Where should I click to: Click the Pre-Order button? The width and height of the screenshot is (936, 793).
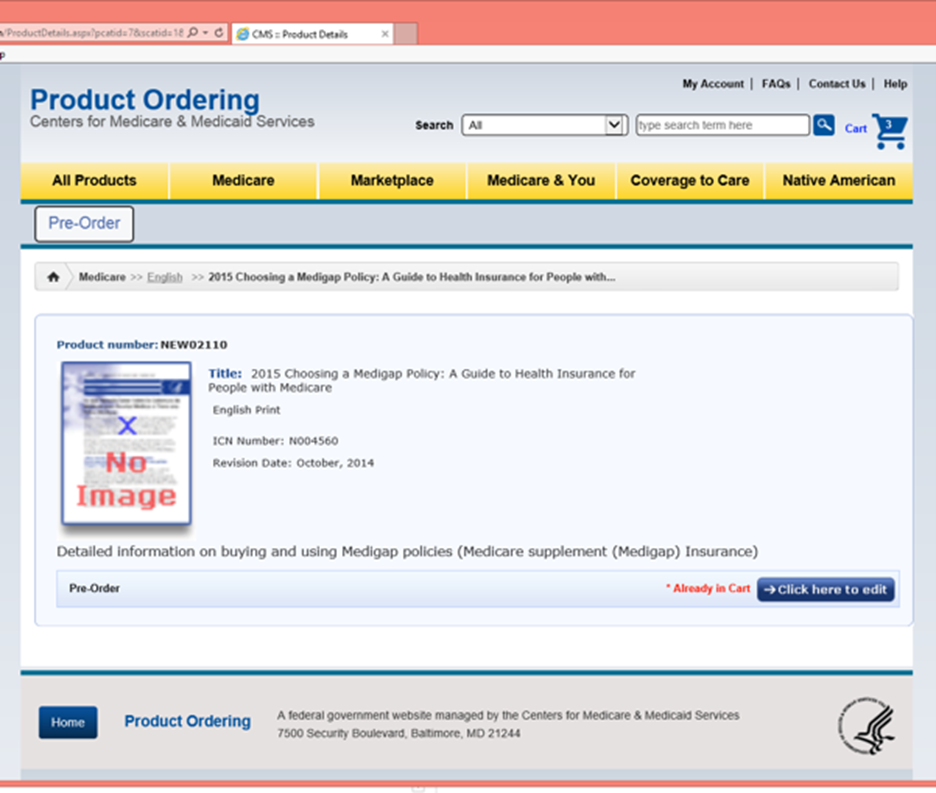click(x=84, y=224)
